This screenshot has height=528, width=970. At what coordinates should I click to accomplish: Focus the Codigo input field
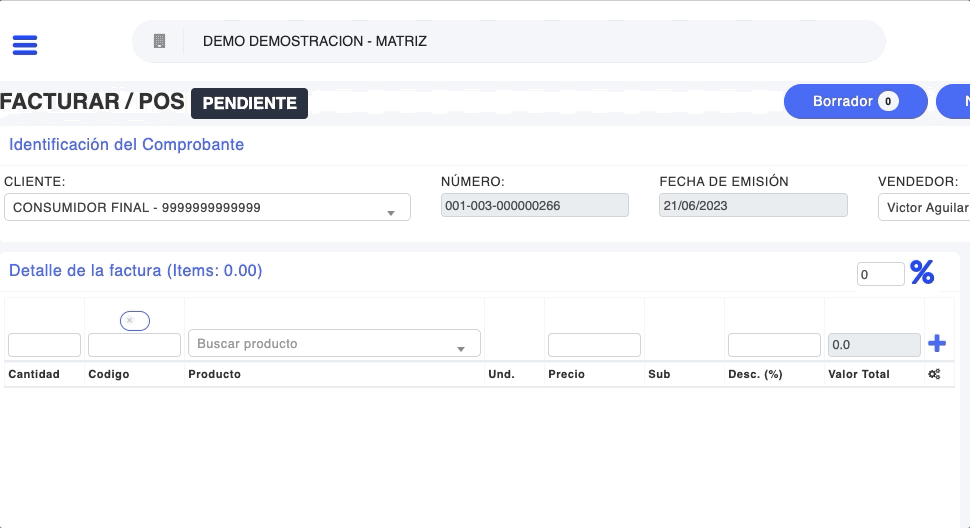(134, 345)
